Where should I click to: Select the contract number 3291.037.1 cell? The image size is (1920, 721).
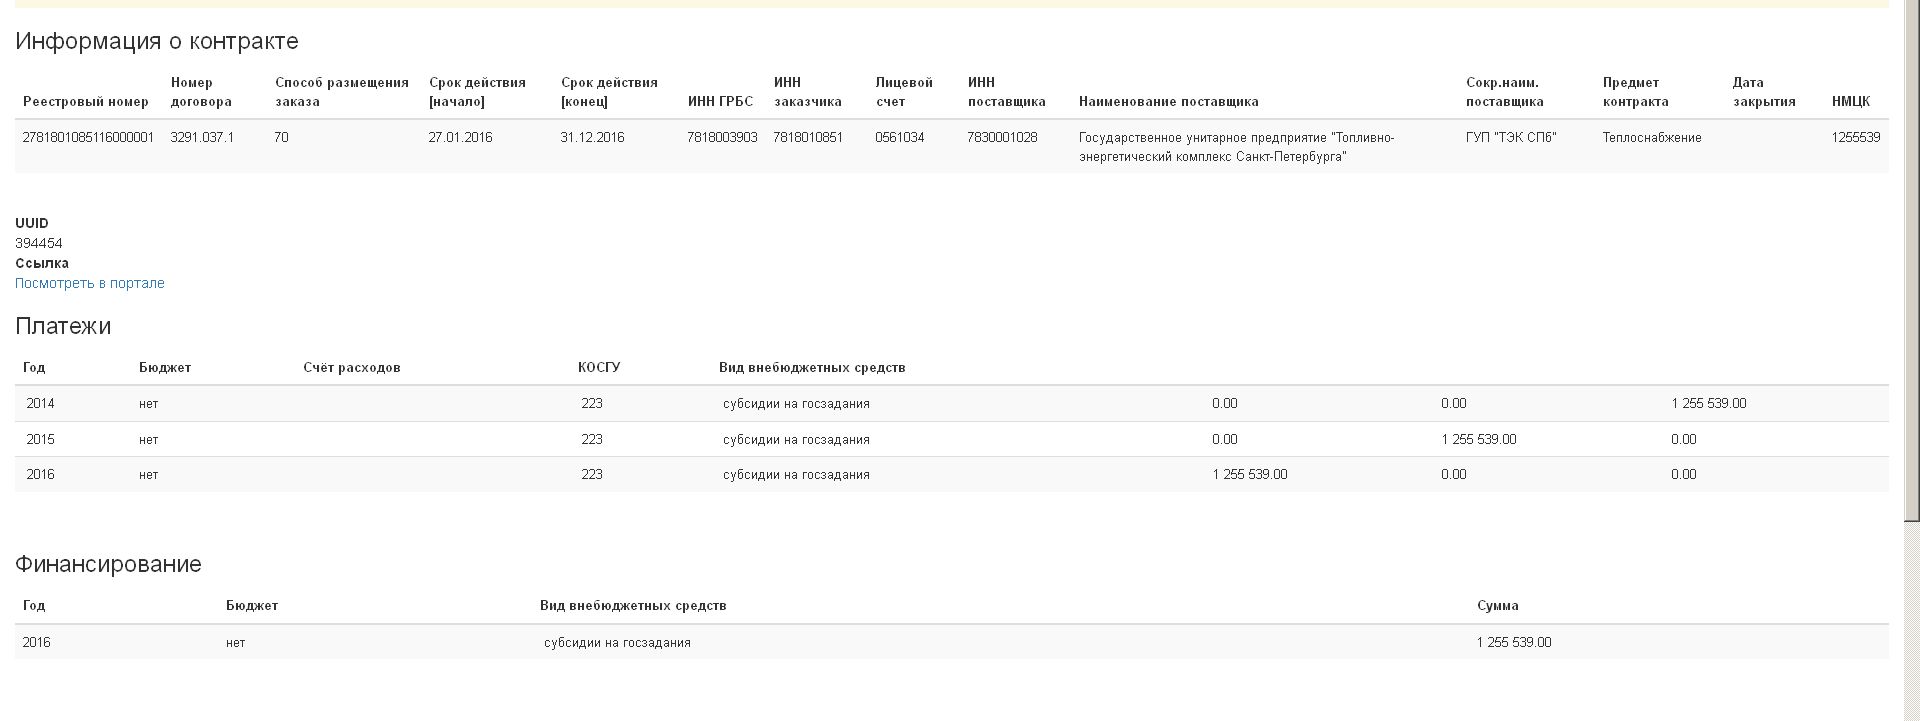(202, 138)
